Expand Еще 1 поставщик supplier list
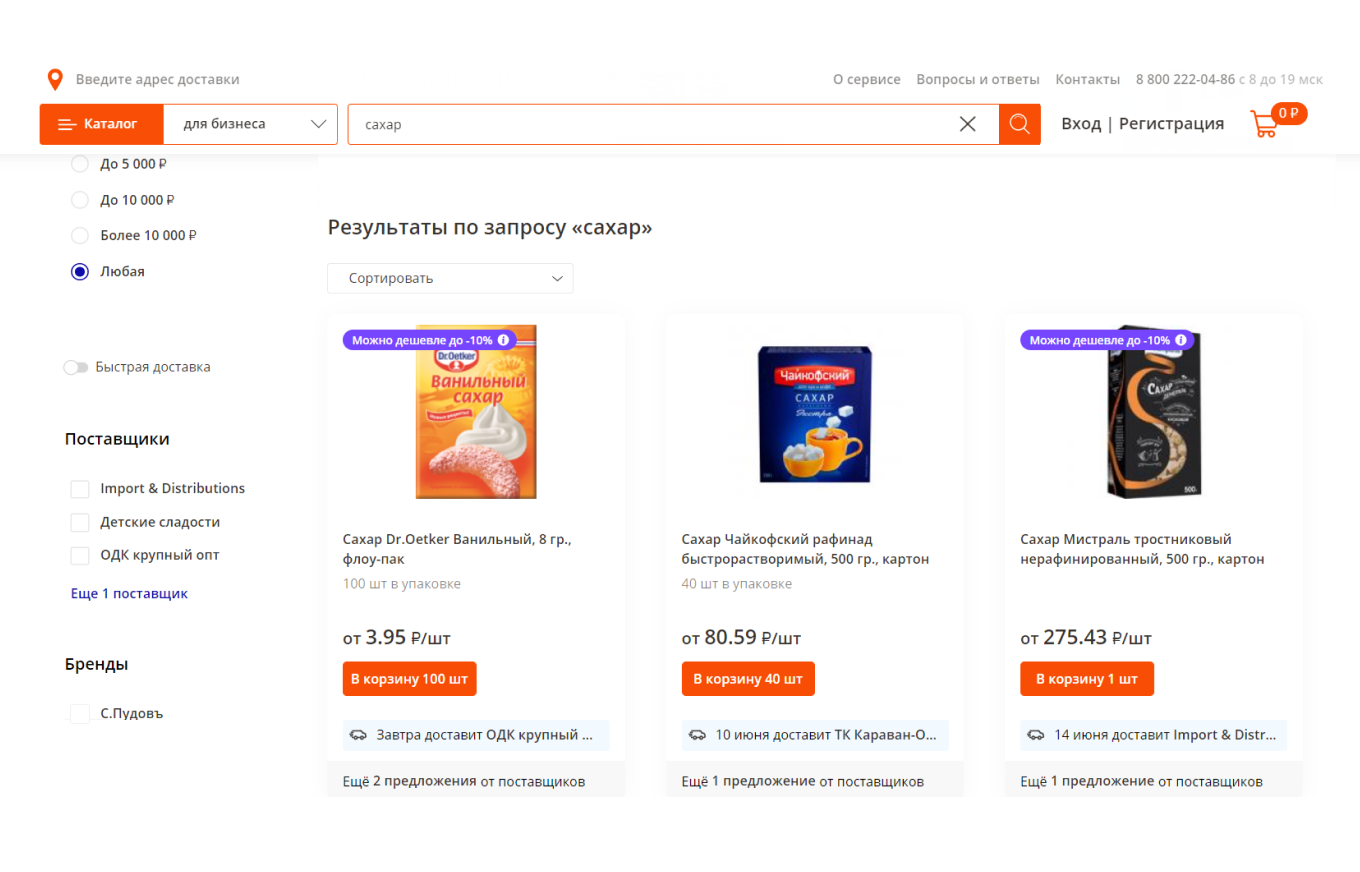This screenshot has width=1360, height=872. [x=129, y=593]
